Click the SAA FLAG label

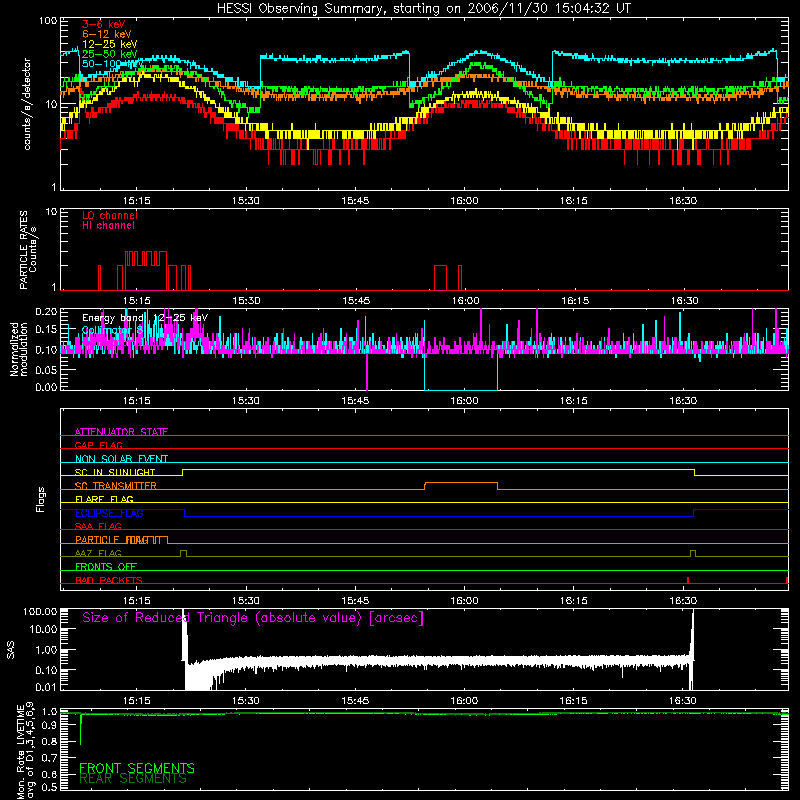tap(98, 526)
